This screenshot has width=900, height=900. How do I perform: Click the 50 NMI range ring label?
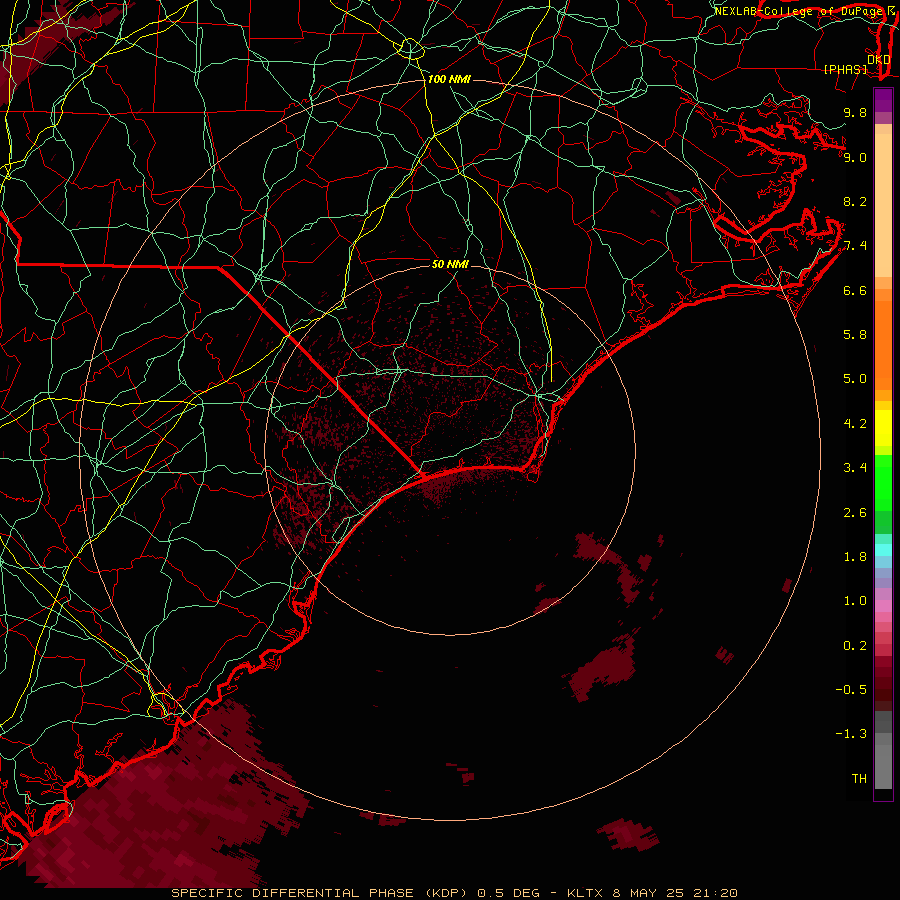point(451,264)
